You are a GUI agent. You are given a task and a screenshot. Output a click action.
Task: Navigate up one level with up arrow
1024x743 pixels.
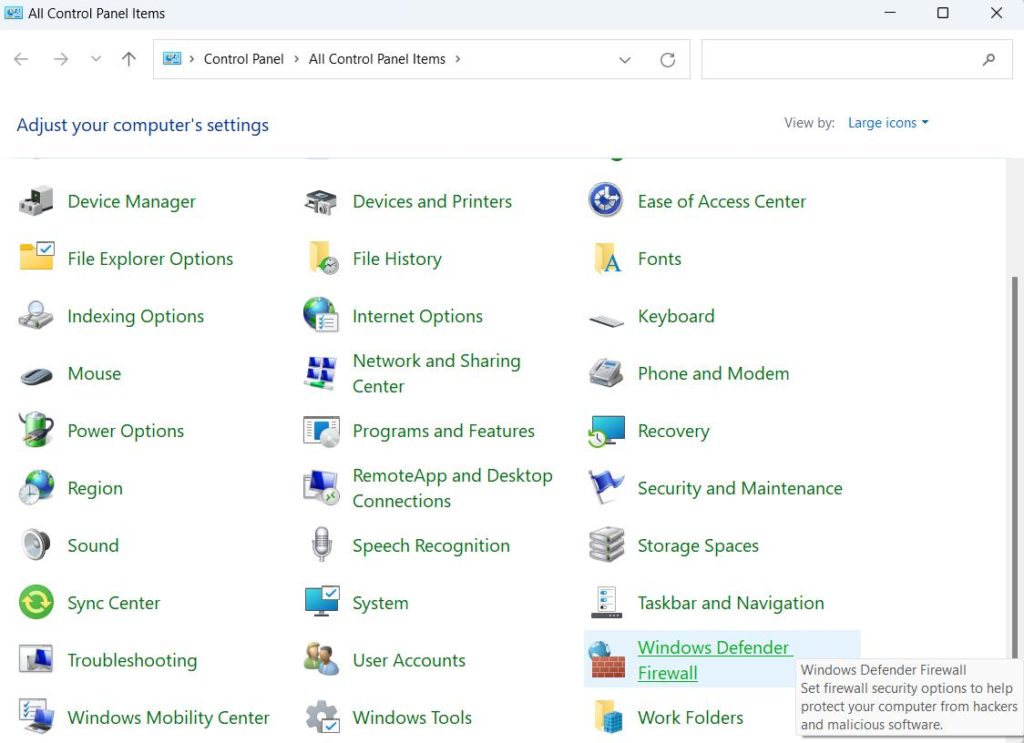click(129, 59)
